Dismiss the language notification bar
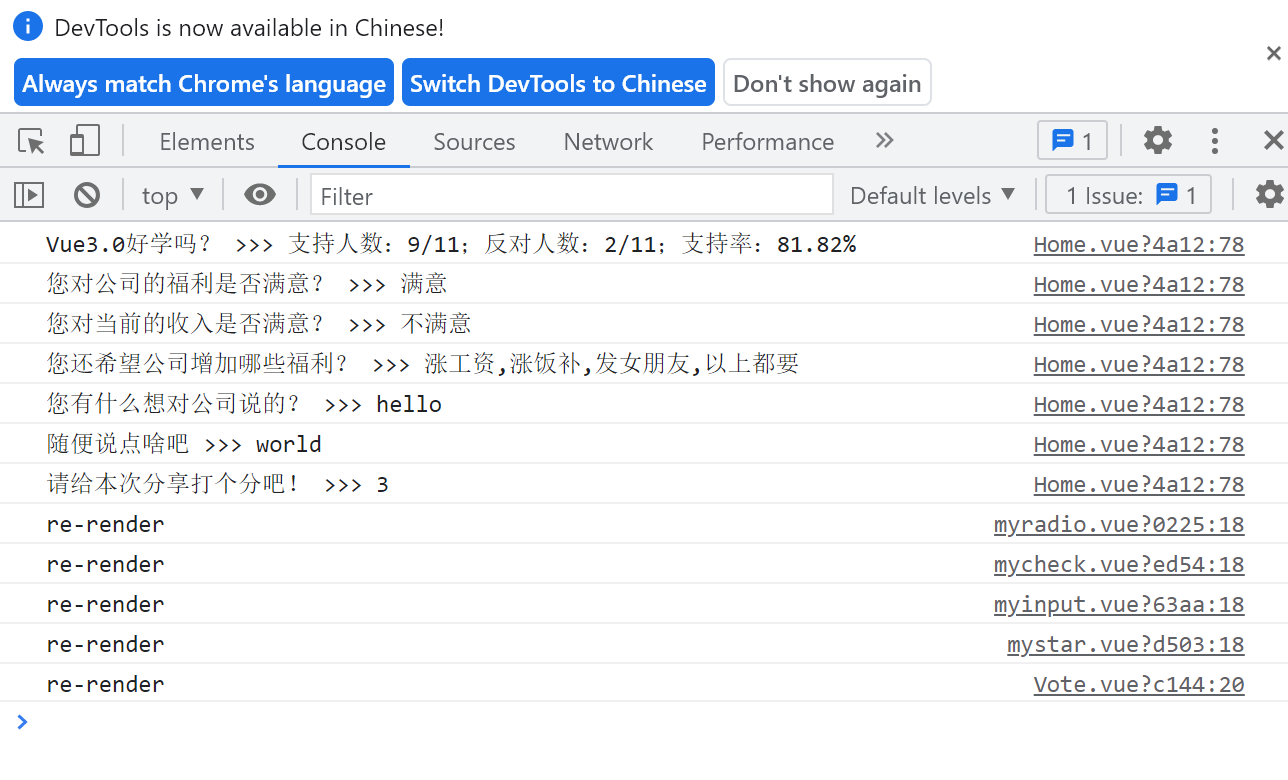This screenshot has width=1288, height=780. click(x=1273, y=54)
